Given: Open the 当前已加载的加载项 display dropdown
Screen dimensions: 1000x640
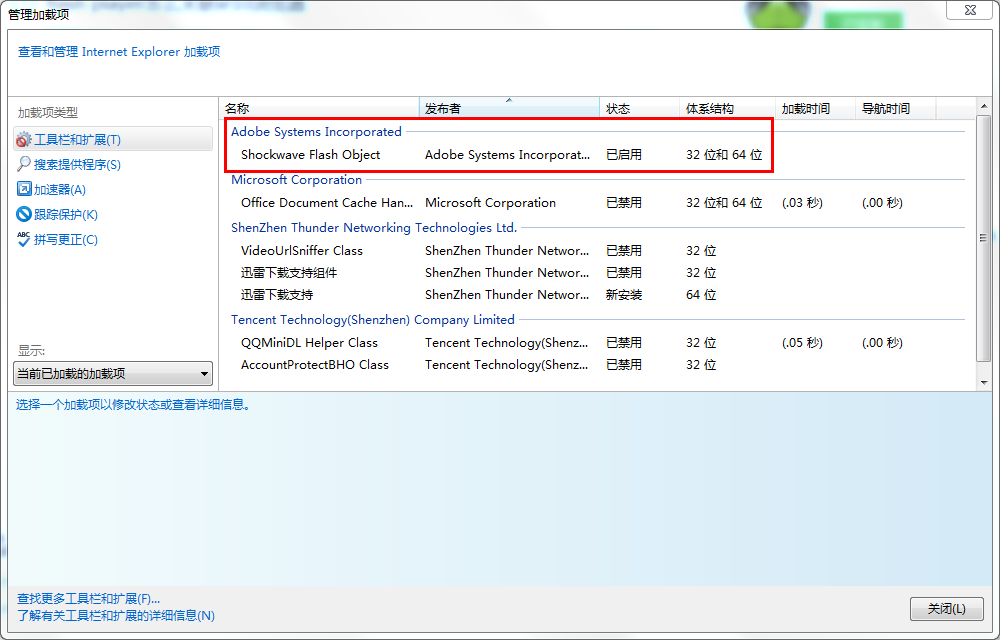Looking at the screenshot, I should tap(113, 374).
